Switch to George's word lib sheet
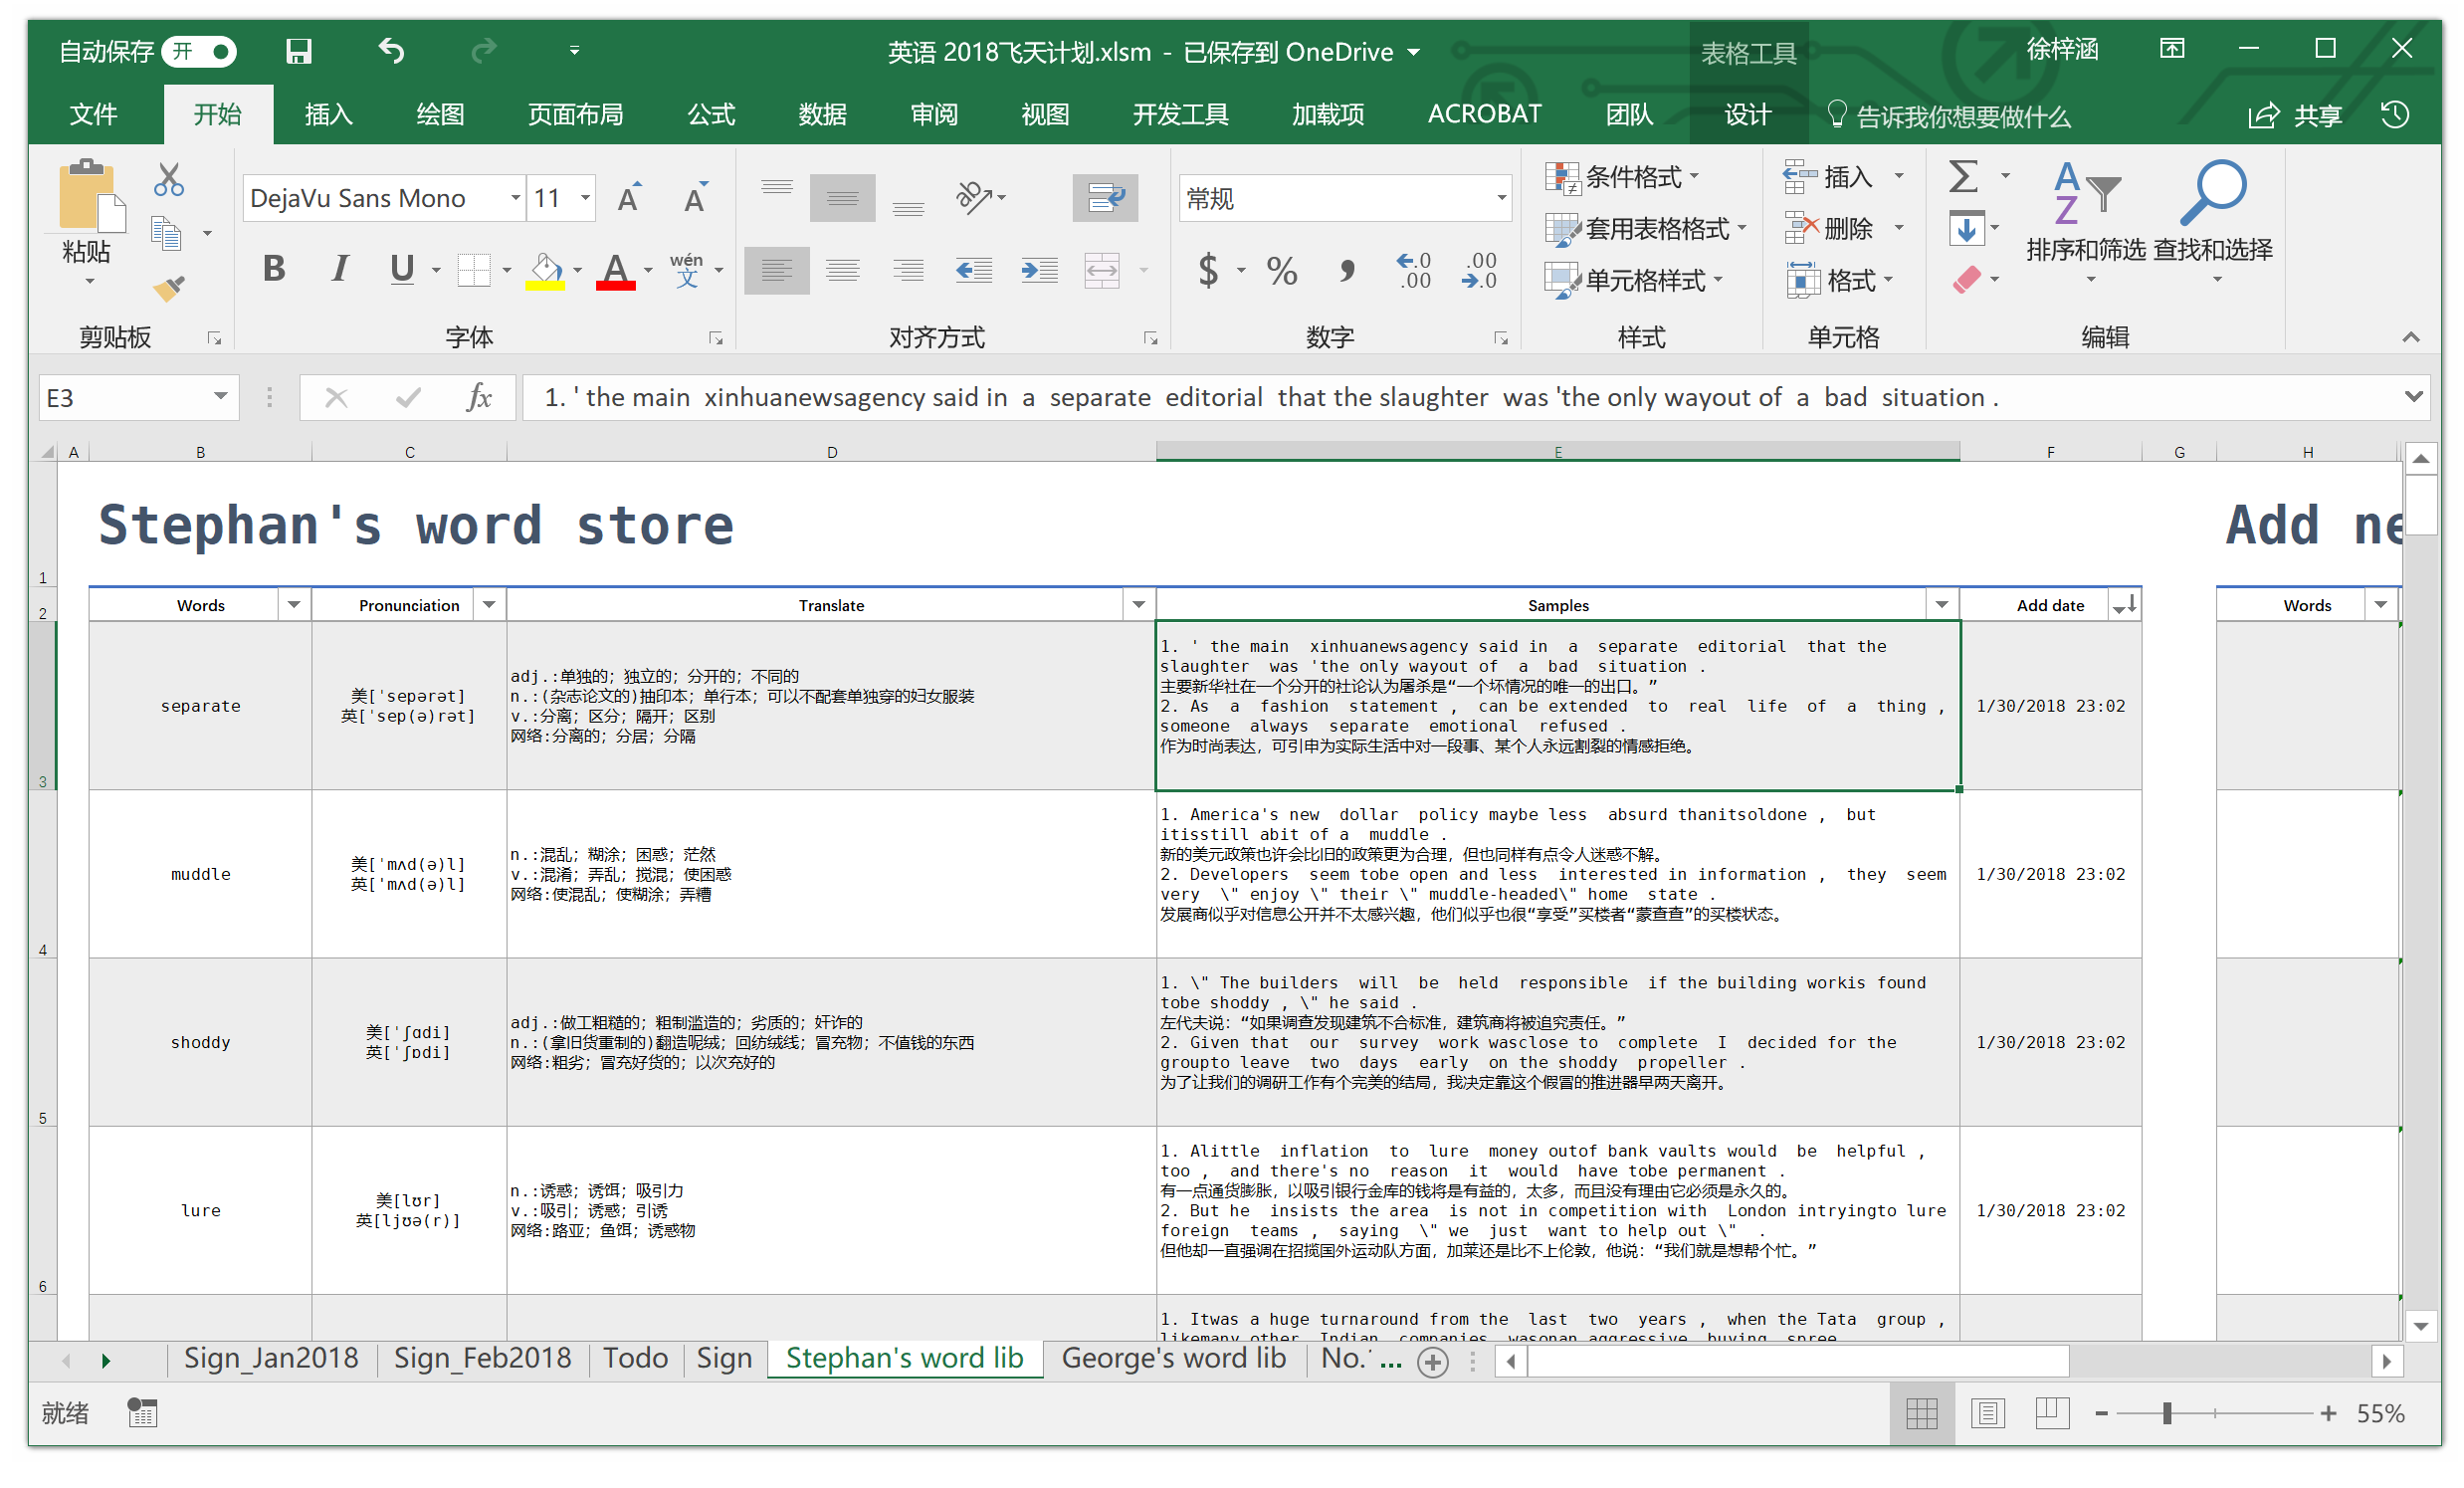The height and width of the screenshot is (1488, 2464). click(1173, 1358)
